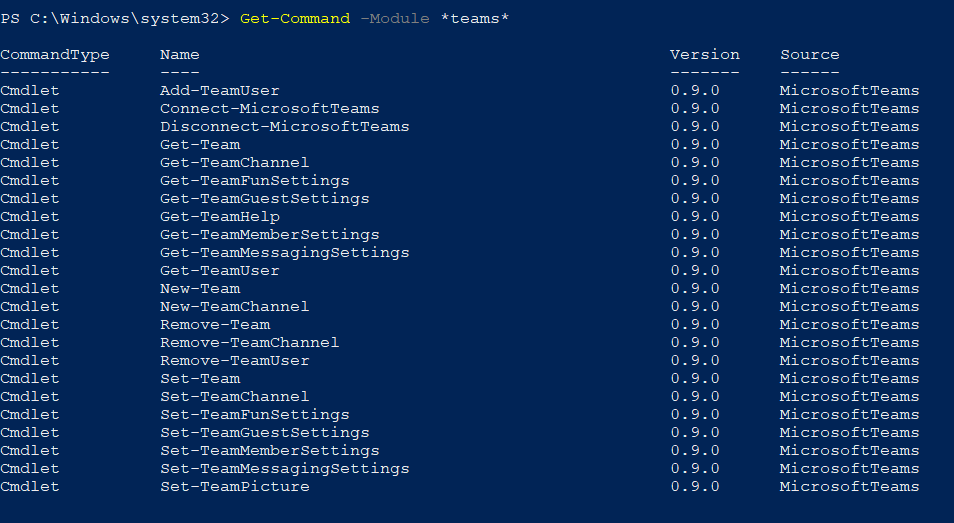This screenshot has width=954, height=523.
Task: Click the Version column header
Action: 705,55
